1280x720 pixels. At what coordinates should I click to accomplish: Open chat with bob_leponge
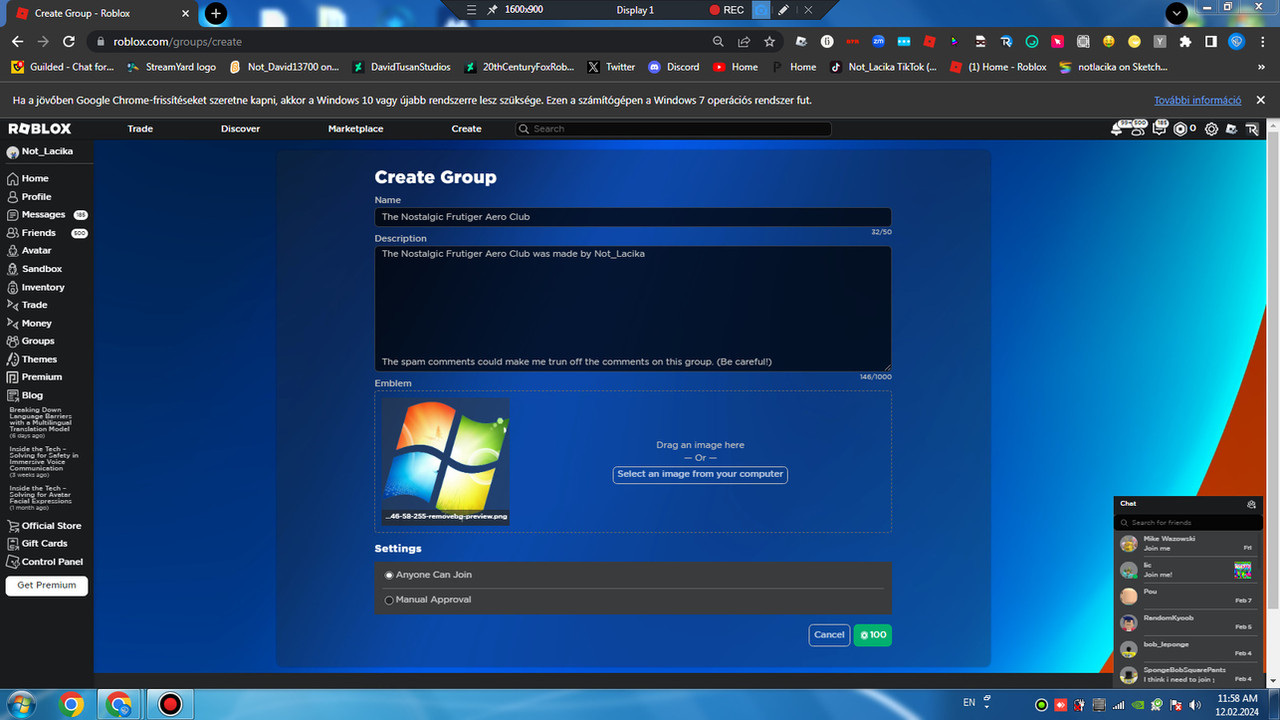(x=1188, y=648)
